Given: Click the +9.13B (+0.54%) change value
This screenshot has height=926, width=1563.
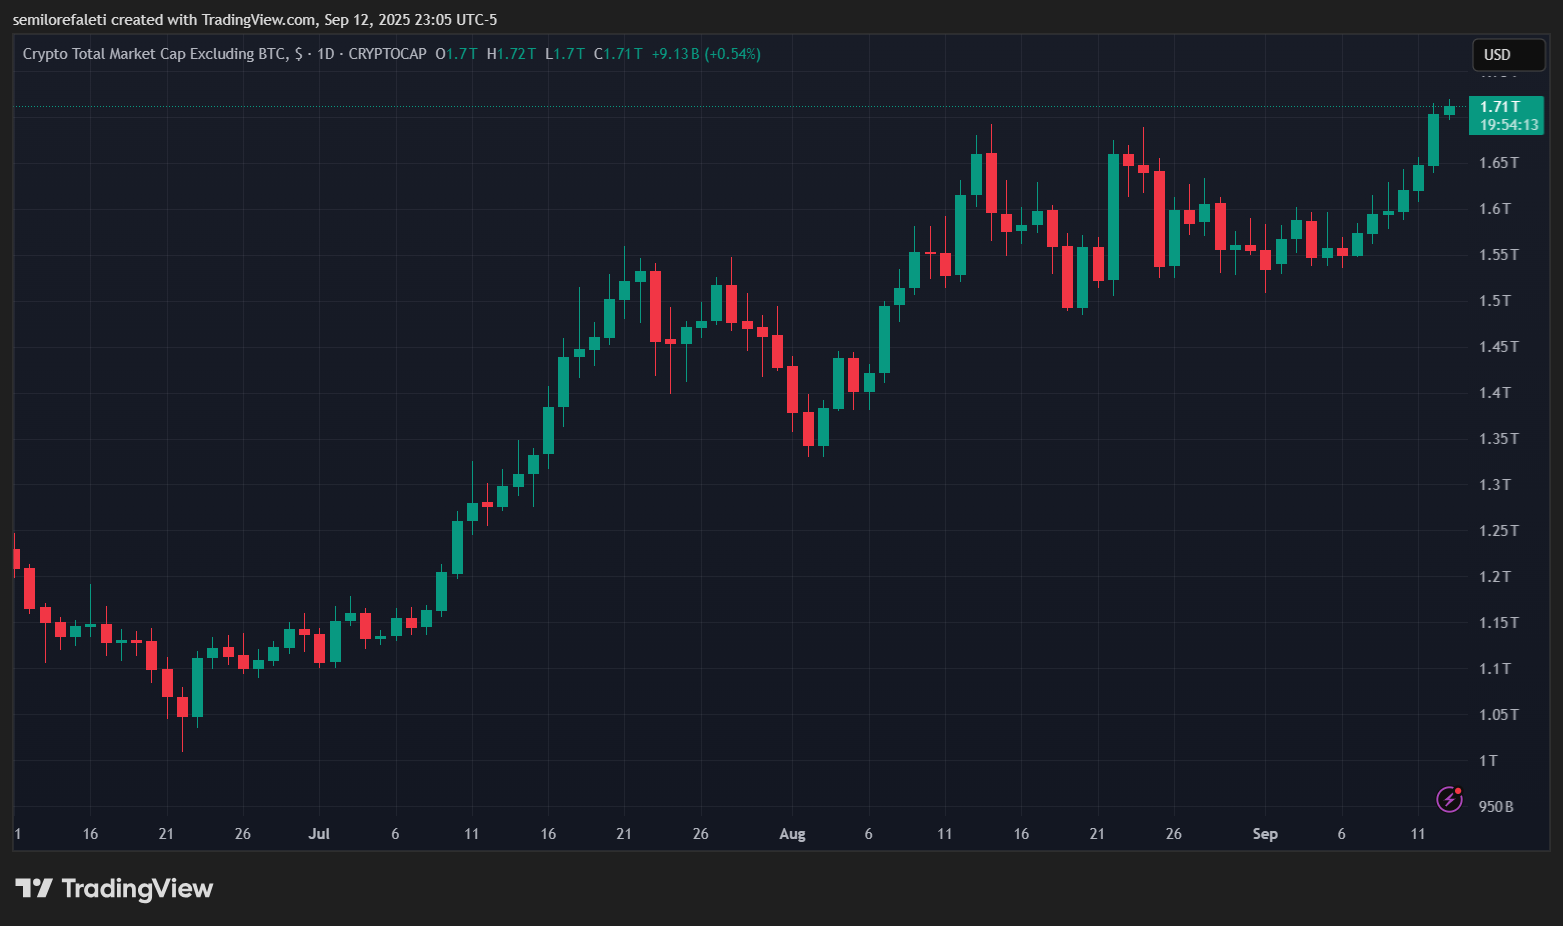Looking at the screenshot, I should coord(704,54).
